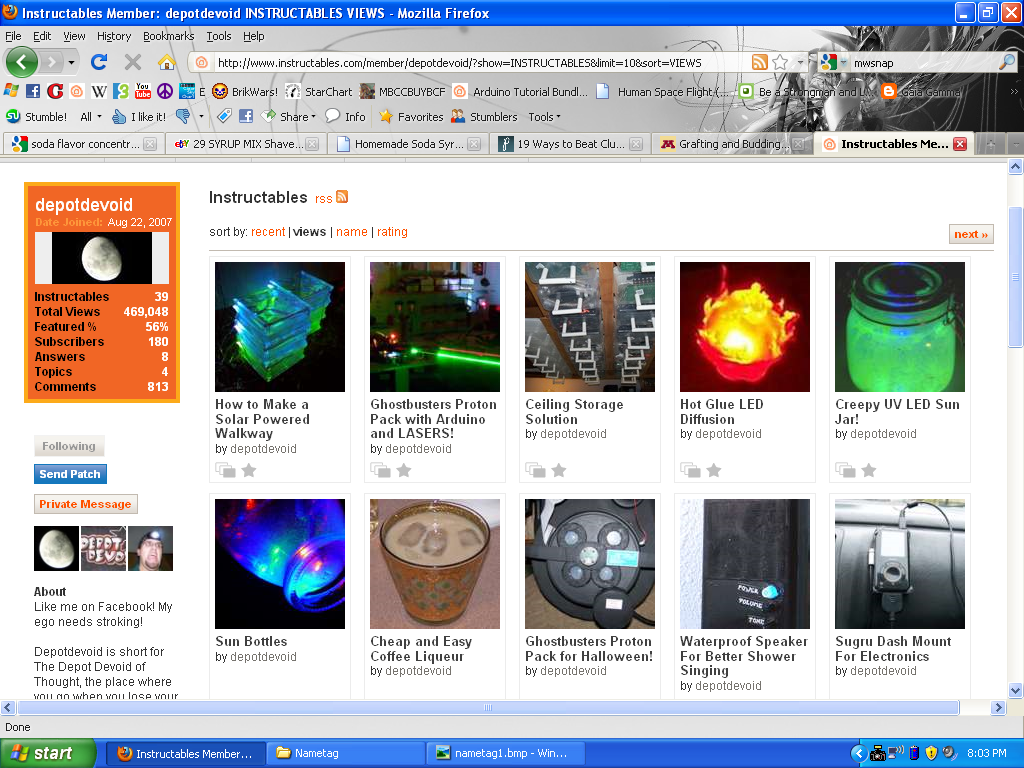Click the grey Stop loading X icon
This screenshot has height=768, width=1024.
(133, 62)
